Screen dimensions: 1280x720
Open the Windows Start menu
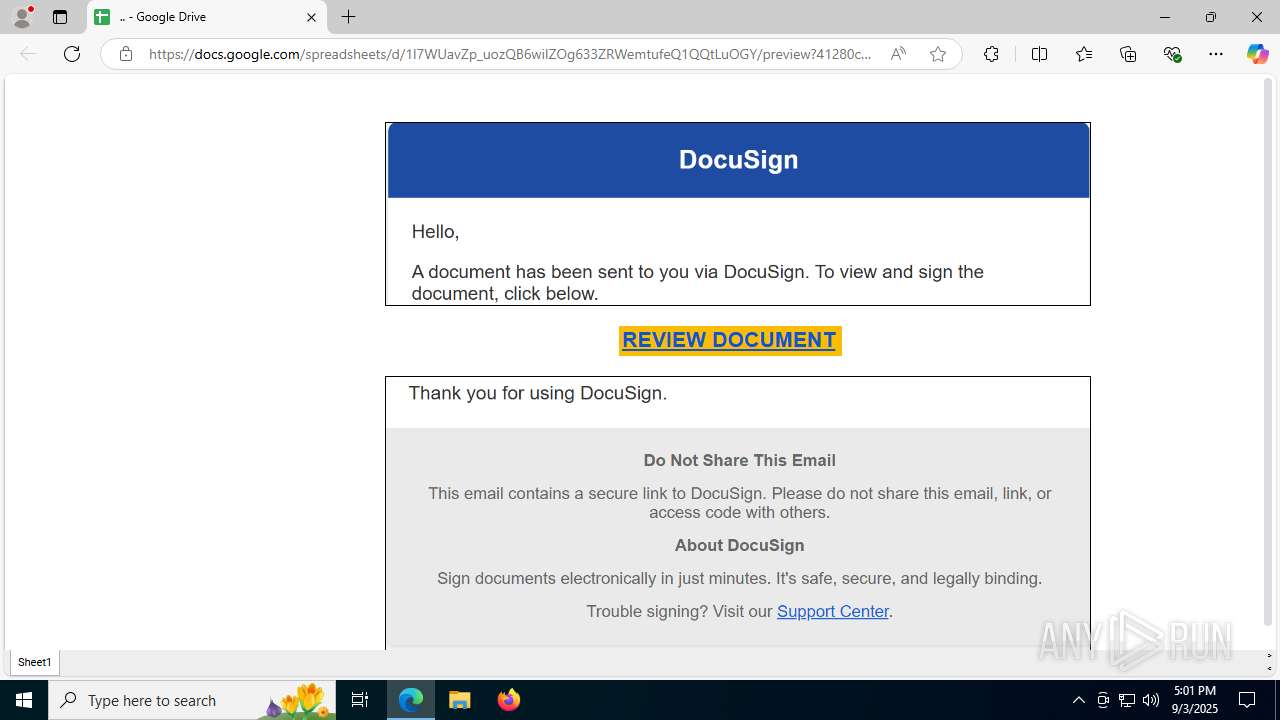coord(24,700)
